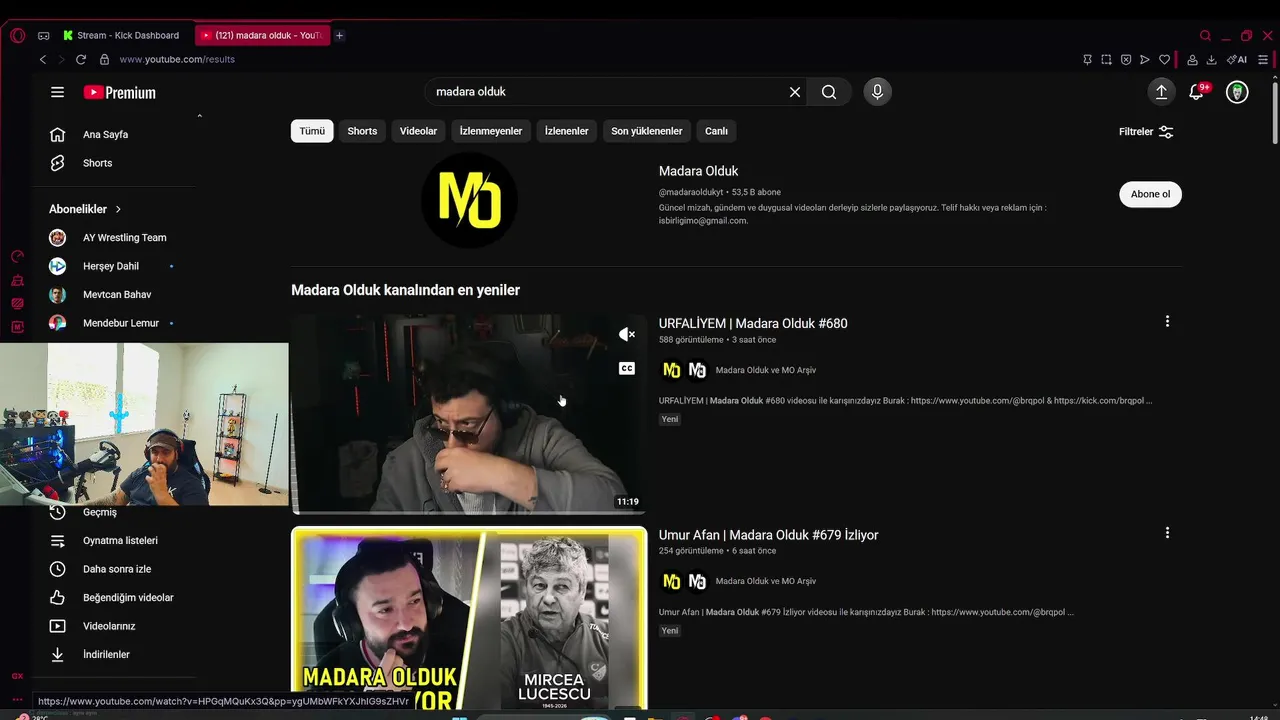Open the tab search magnifier in title bar

click(x=1205, y=35)
